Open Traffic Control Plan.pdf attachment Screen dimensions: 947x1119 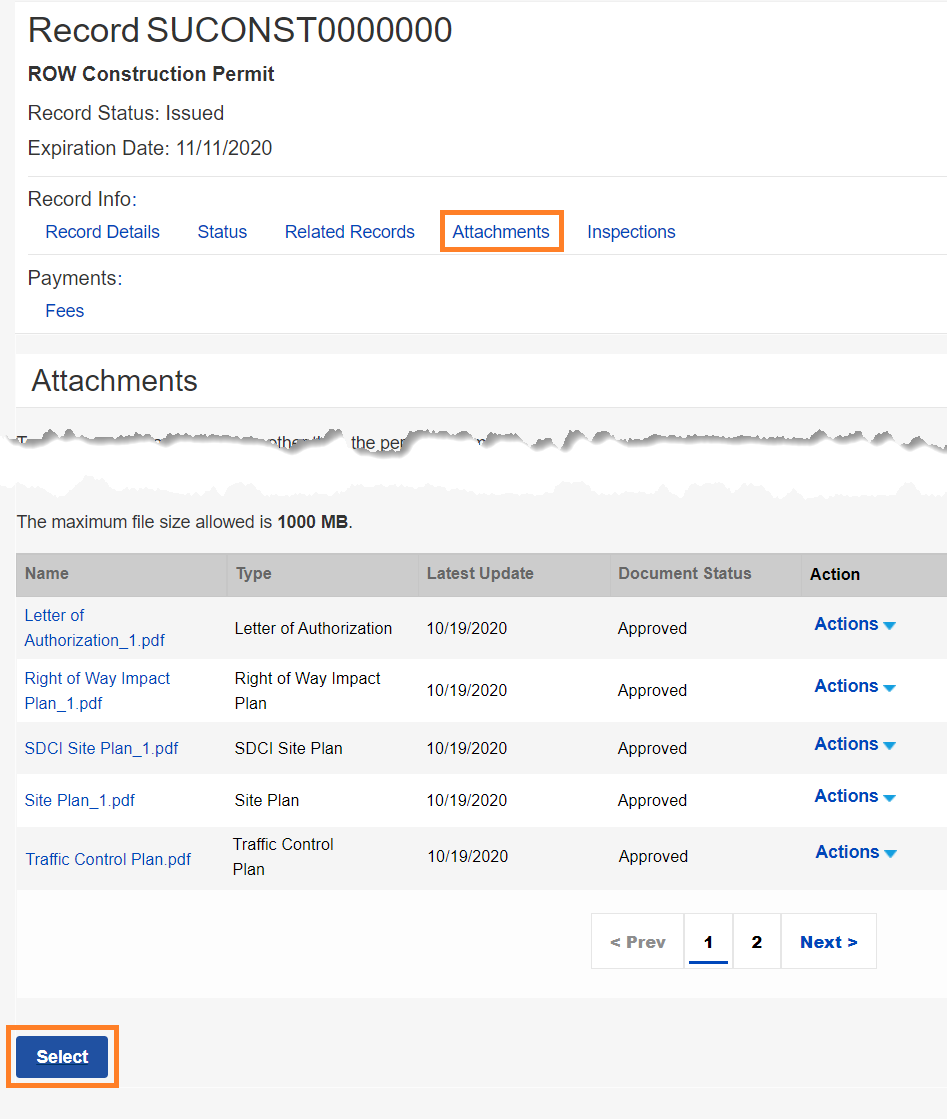point(108,859)
